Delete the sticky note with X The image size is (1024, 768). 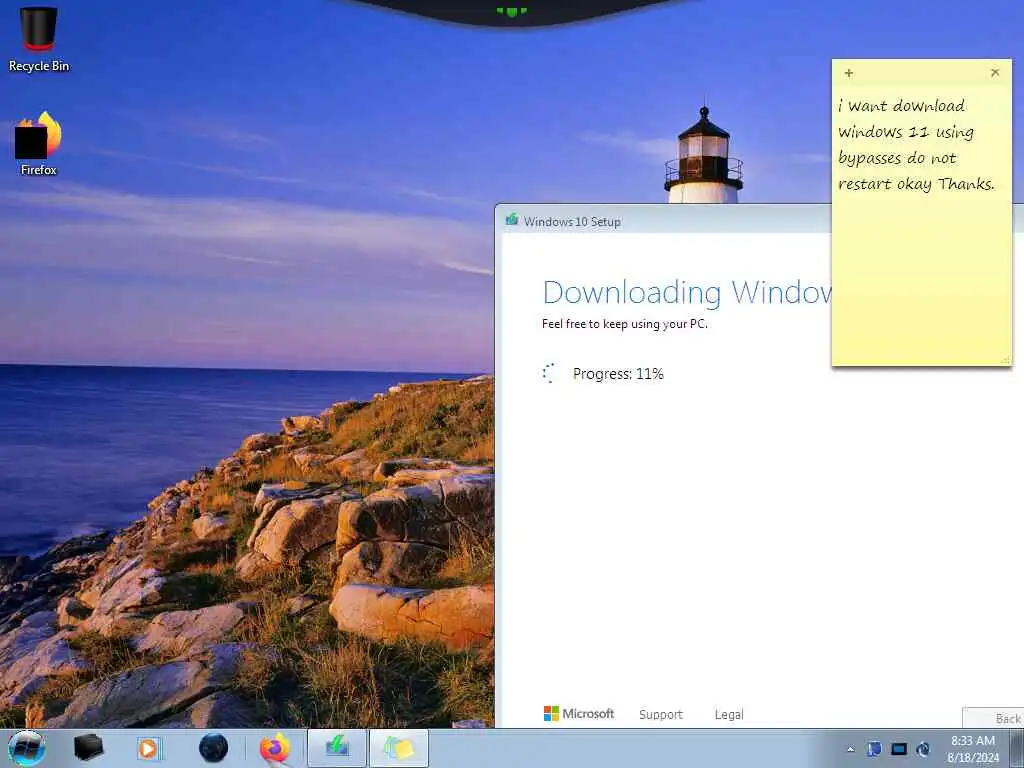click(995, 72)
